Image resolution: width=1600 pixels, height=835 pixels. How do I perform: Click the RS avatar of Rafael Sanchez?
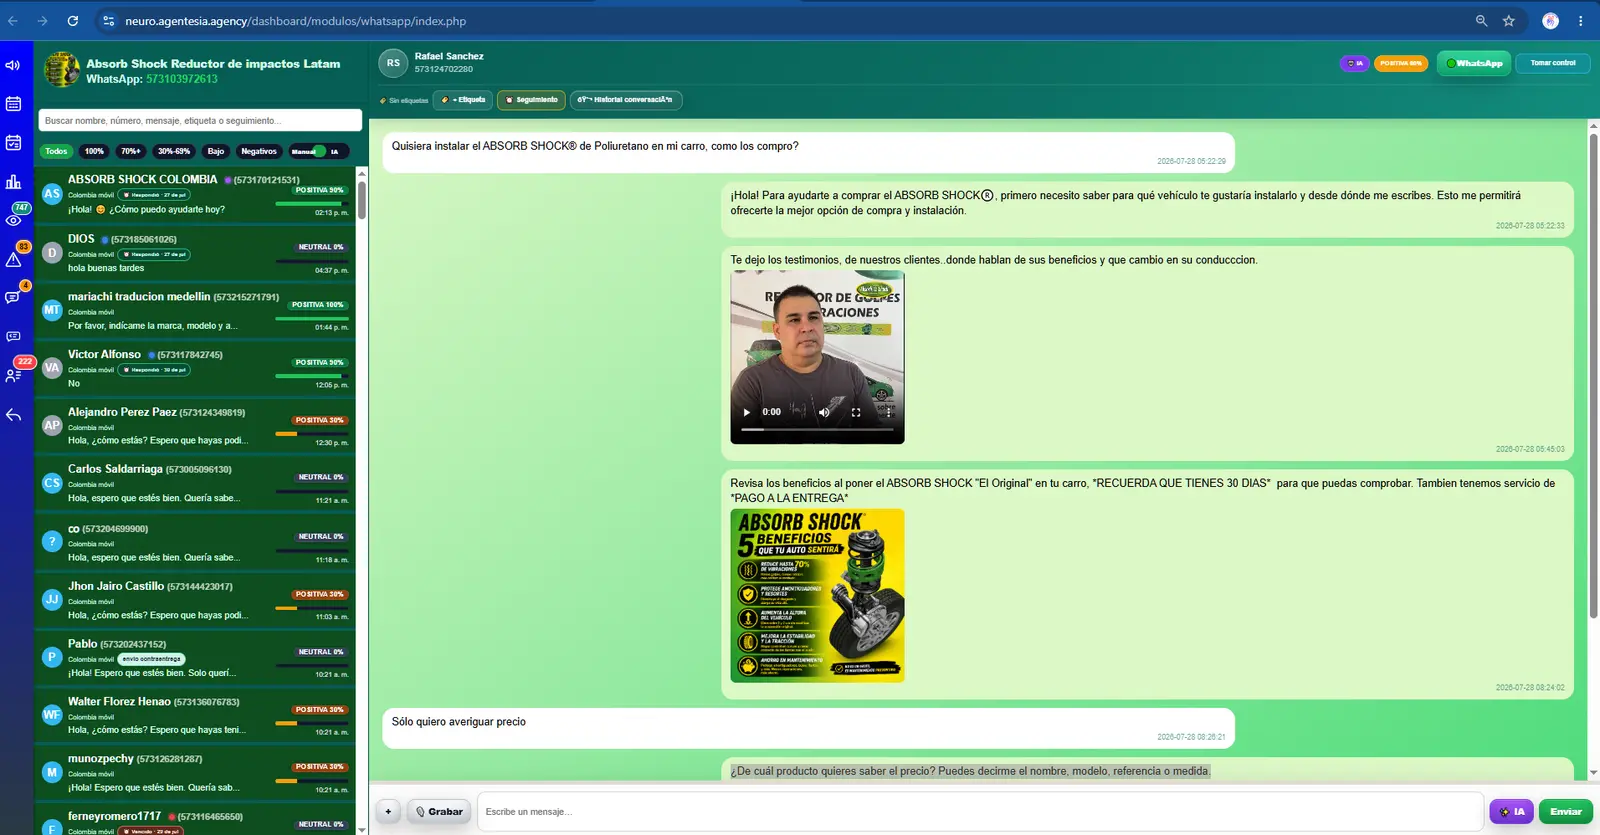point(393,63)
